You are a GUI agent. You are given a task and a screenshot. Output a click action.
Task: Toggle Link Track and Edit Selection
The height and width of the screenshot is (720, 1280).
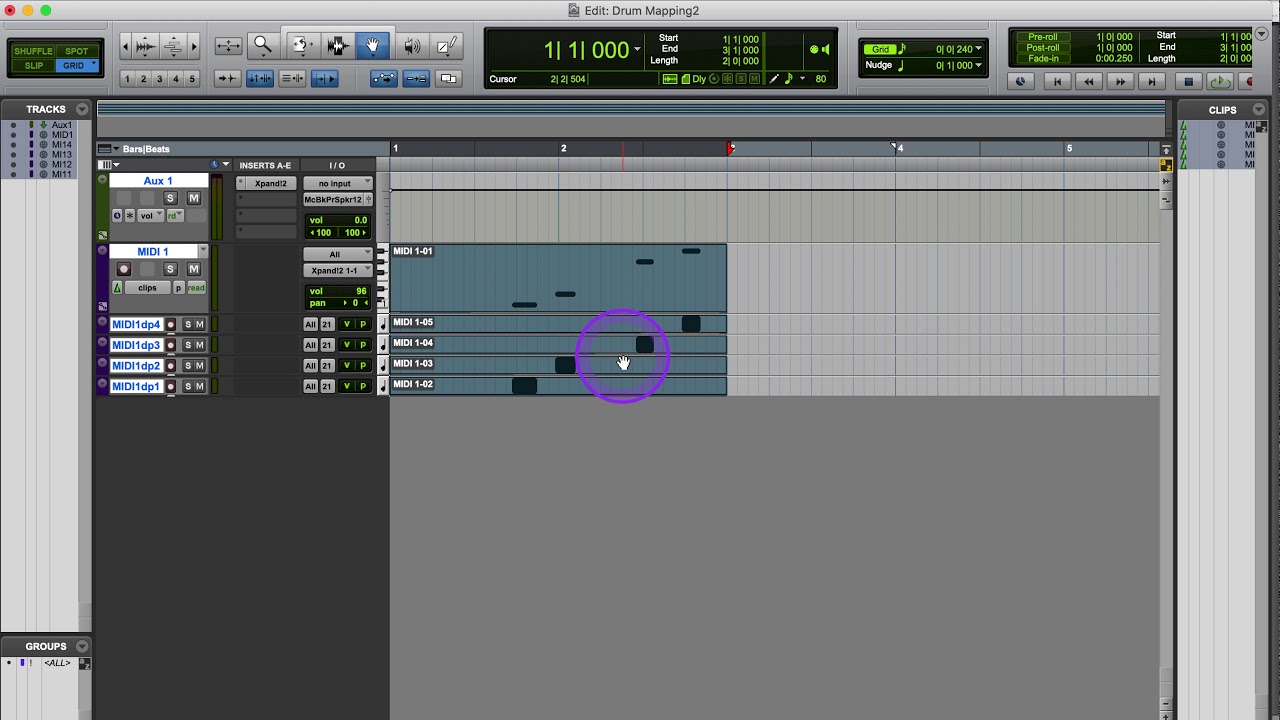point(292,79)
